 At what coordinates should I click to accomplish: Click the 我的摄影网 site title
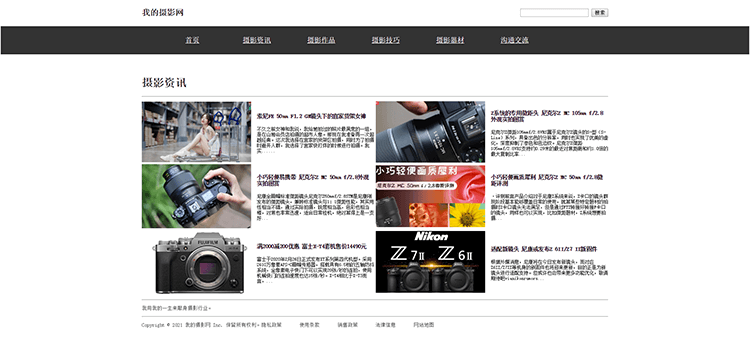(x=163, y=12)
